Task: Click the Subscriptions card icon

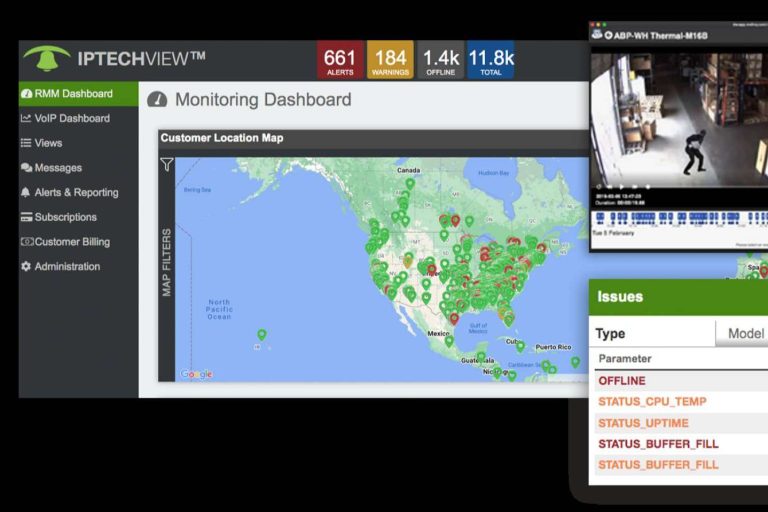Action: click(x=26, y=217)
